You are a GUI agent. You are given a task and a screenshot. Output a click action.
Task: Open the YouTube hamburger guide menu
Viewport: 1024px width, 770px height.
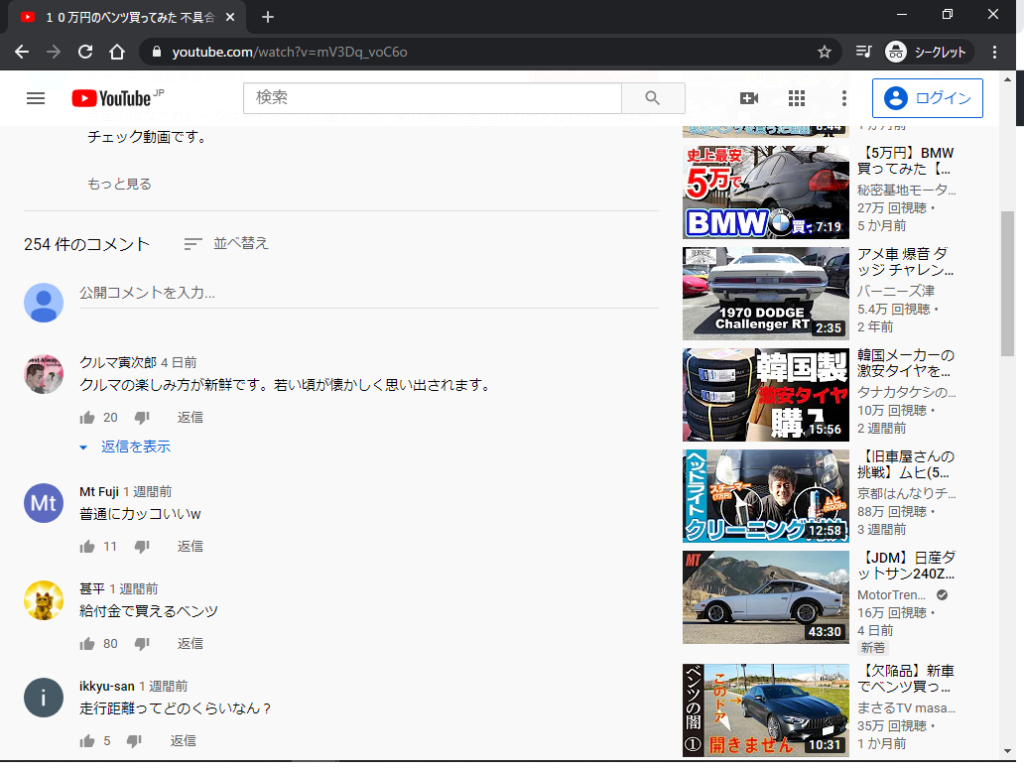click(36, 98)
